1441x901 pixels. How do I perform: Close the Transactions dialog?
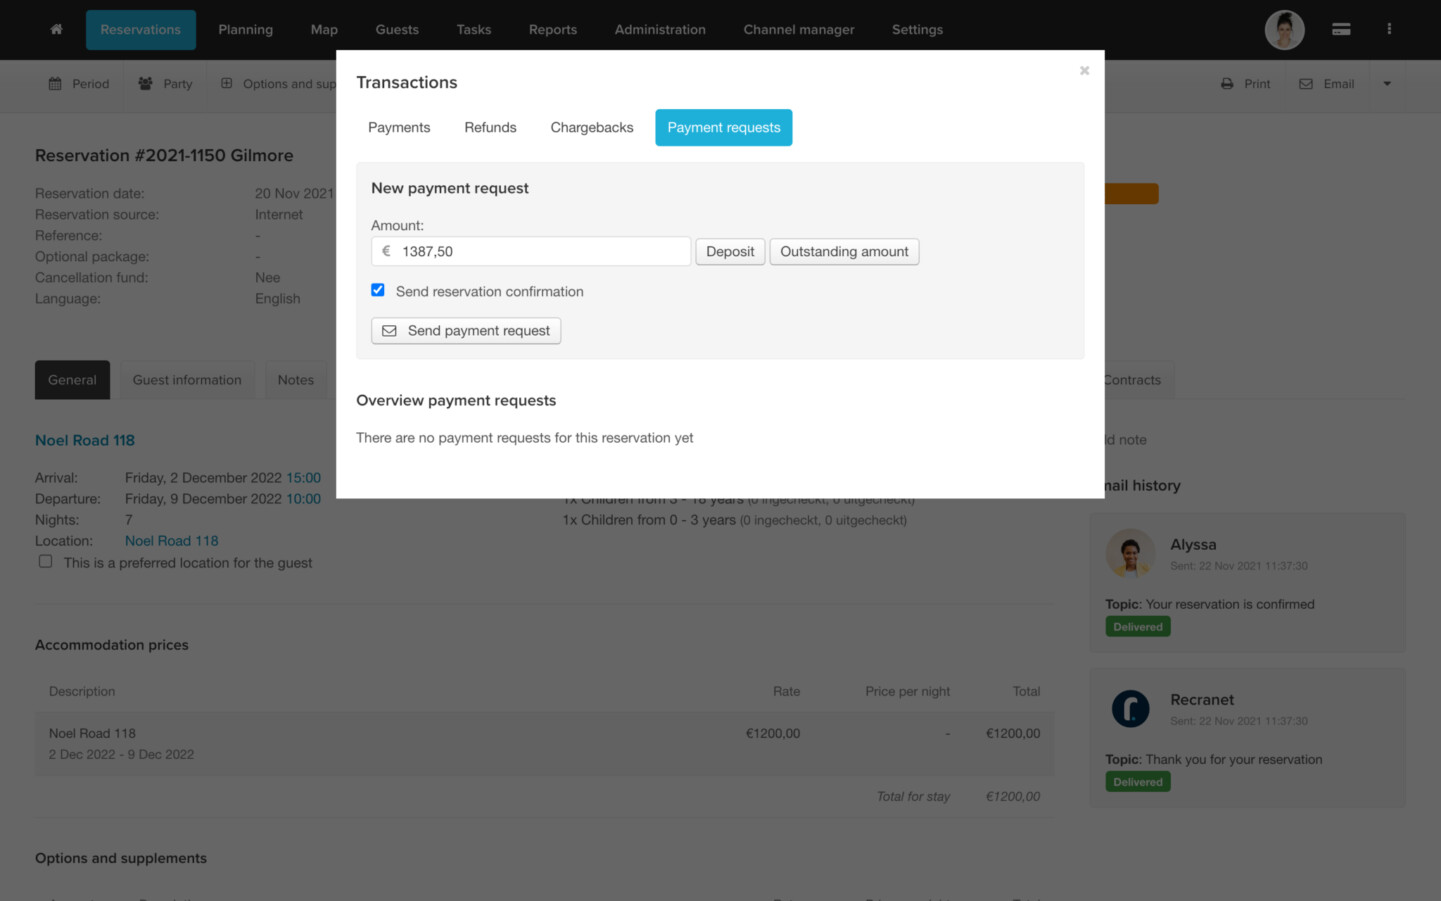coord(1084,71)
